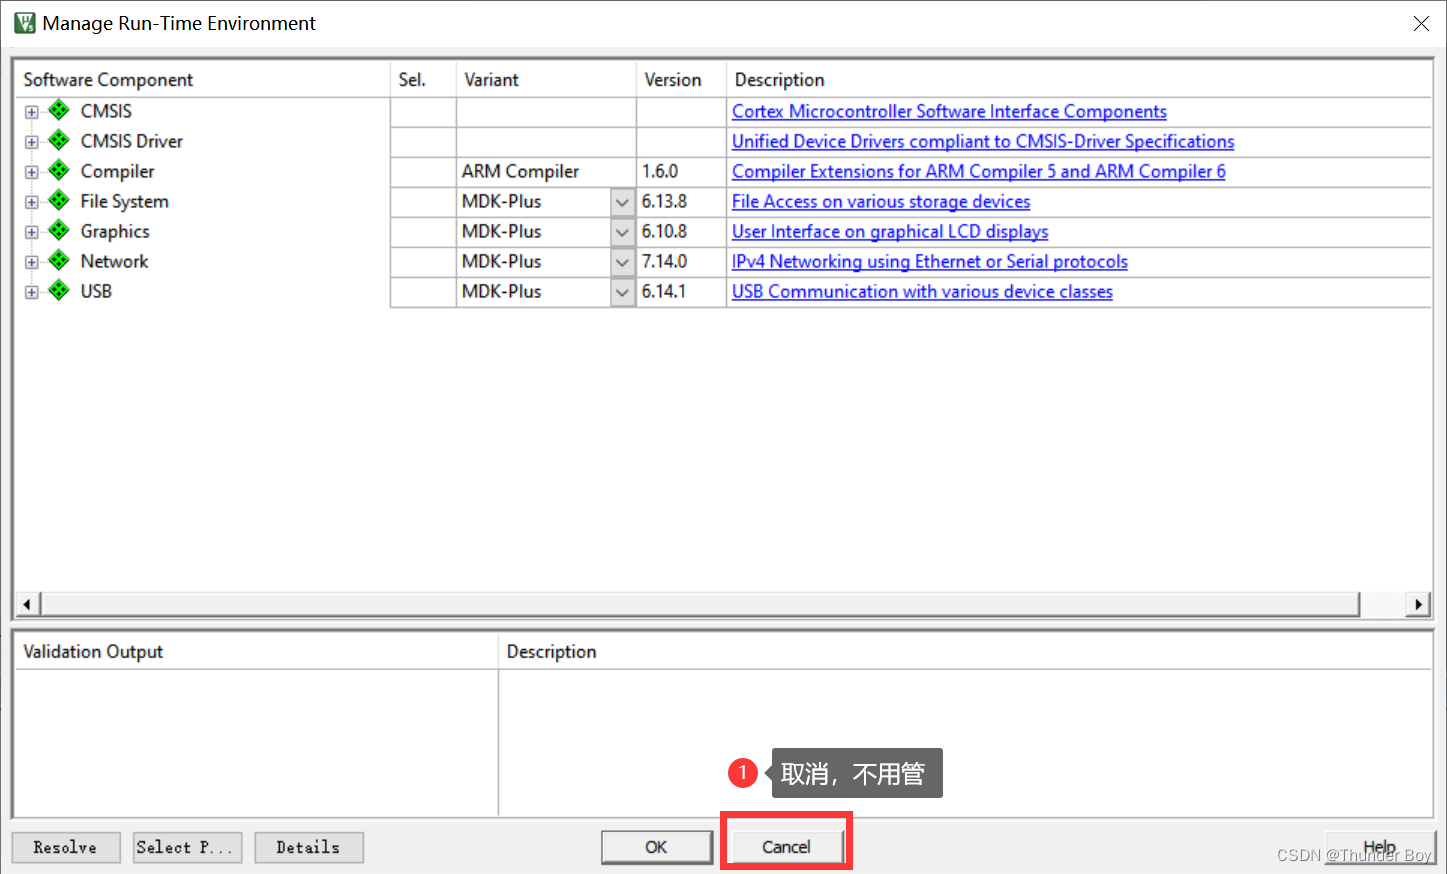Click the horizontal scrollbar left arrow
This screenshot has width=1447, height=874.
(28, 604)
